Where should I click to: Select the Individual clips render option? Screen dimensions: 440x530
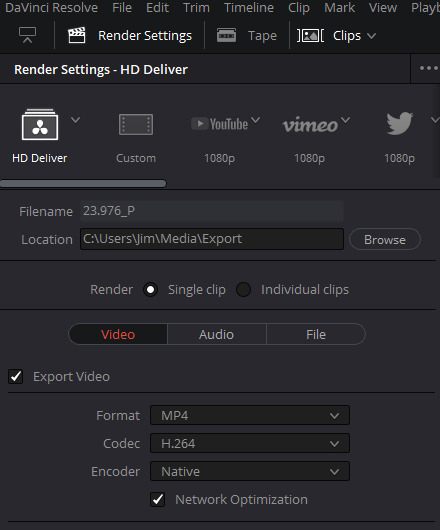click(243, 290)
